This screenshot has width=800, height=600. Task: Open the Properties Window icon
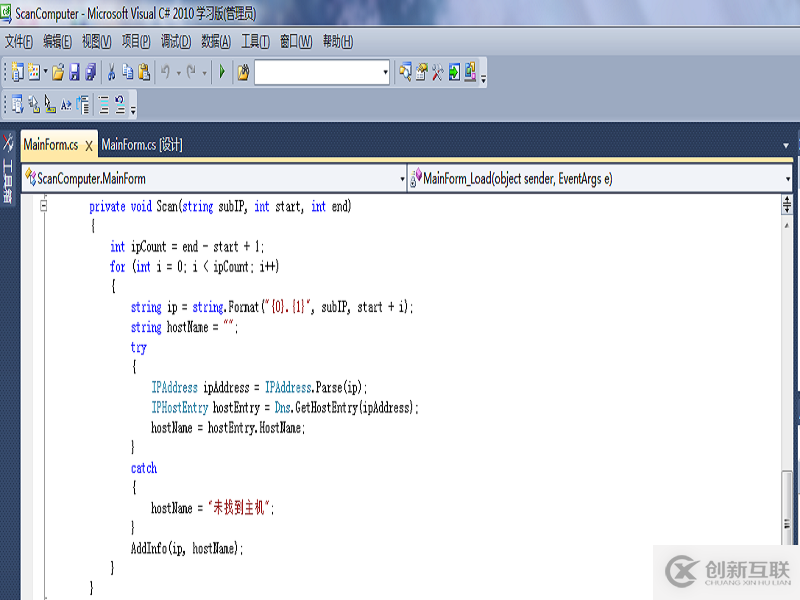pos(421,72)
